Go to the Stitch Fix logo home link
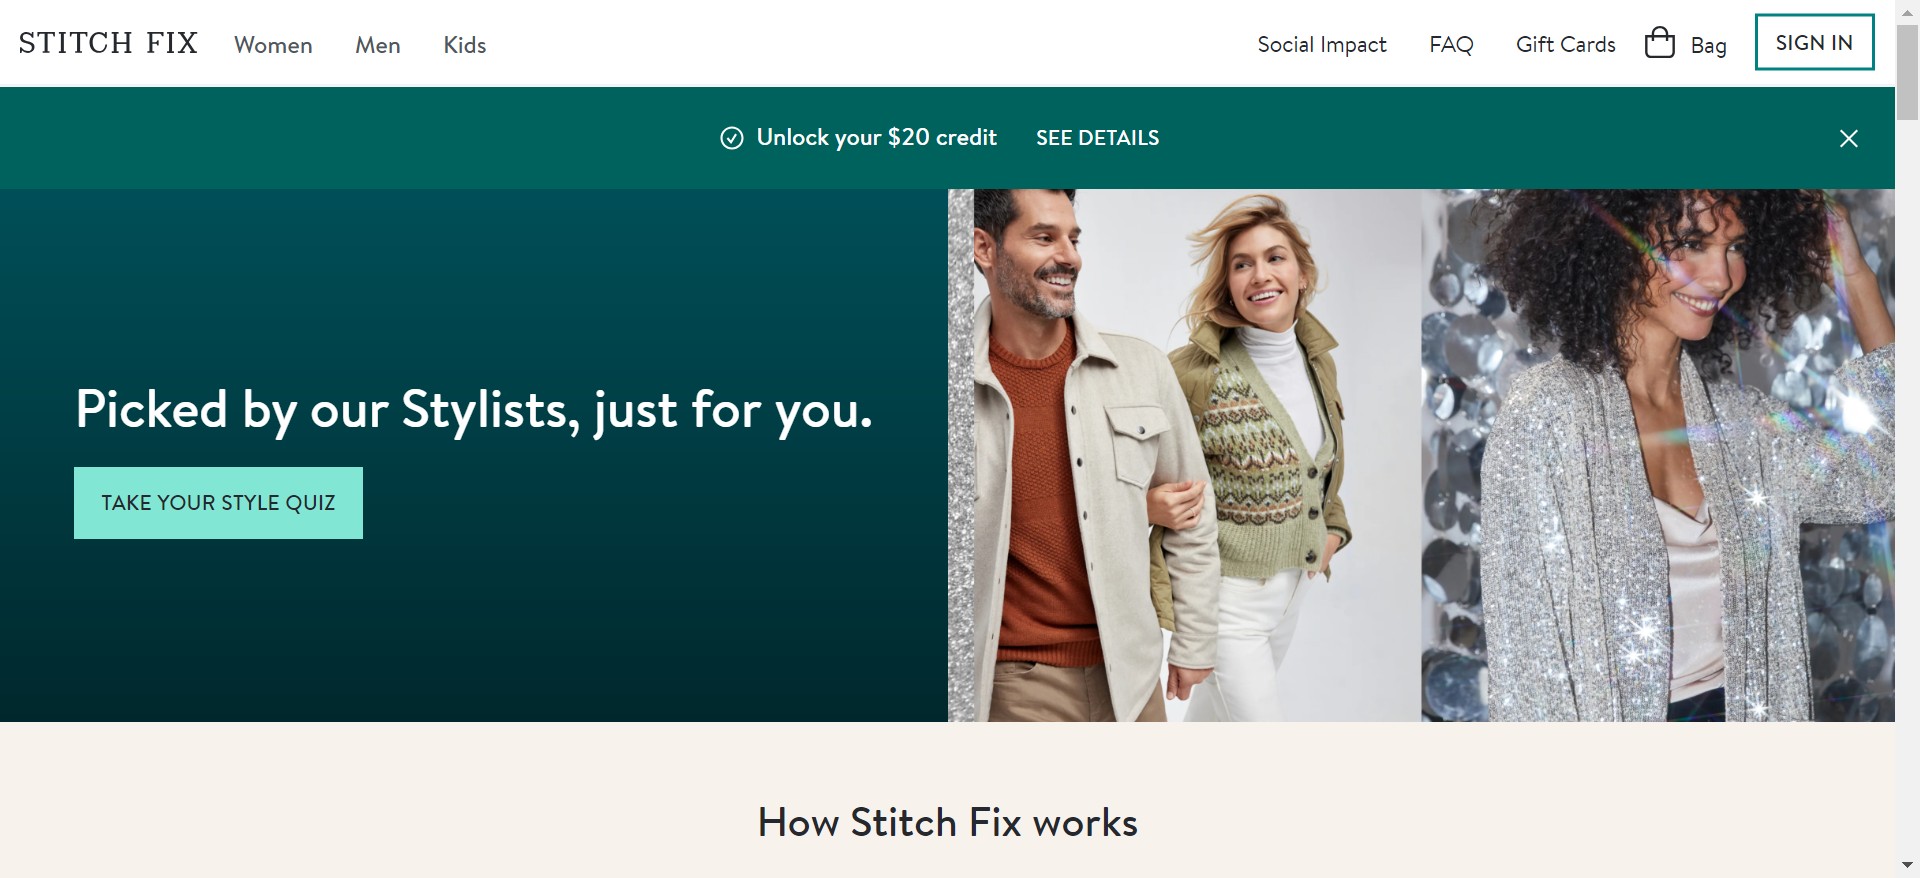This screenshot has width=1920, height=878. point(108,43)
